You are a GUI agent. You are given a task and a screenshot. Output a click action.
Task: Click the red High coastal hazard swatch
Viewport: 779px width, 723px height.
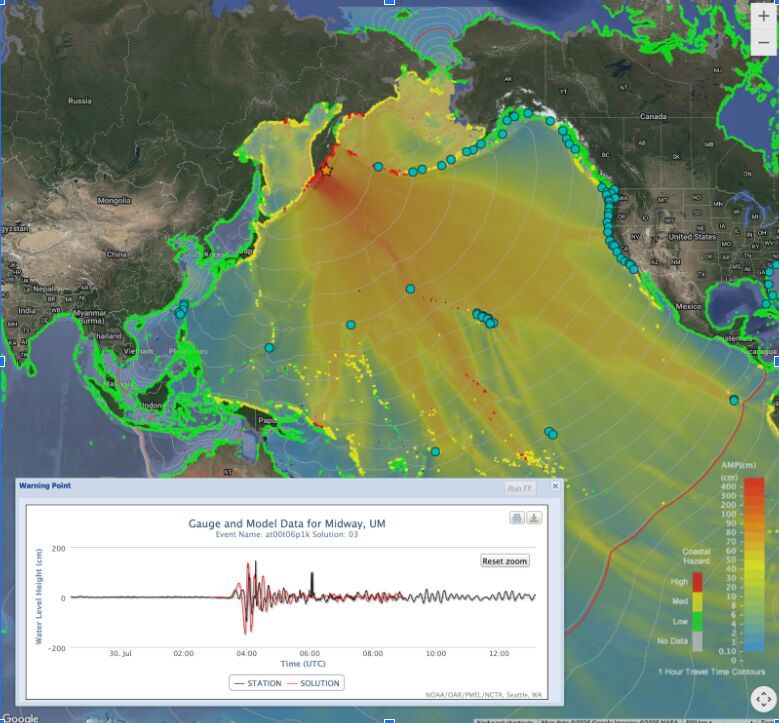(x=697, y=582)
